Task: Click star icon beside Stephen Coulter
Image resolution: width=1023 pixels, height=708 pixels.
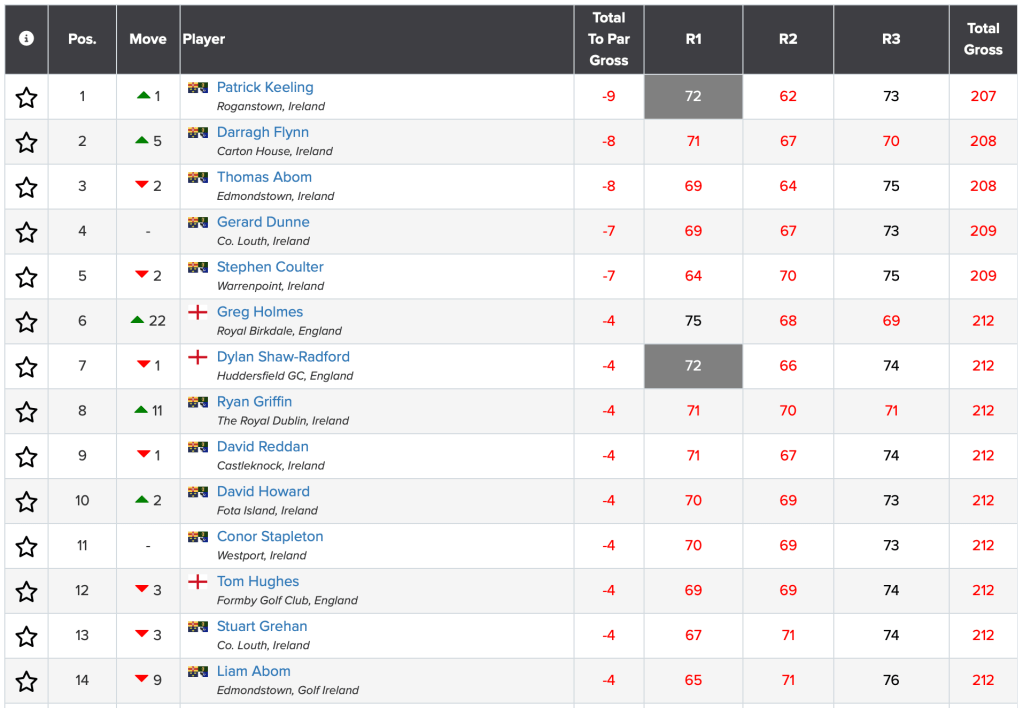Action: click(26, 277)
